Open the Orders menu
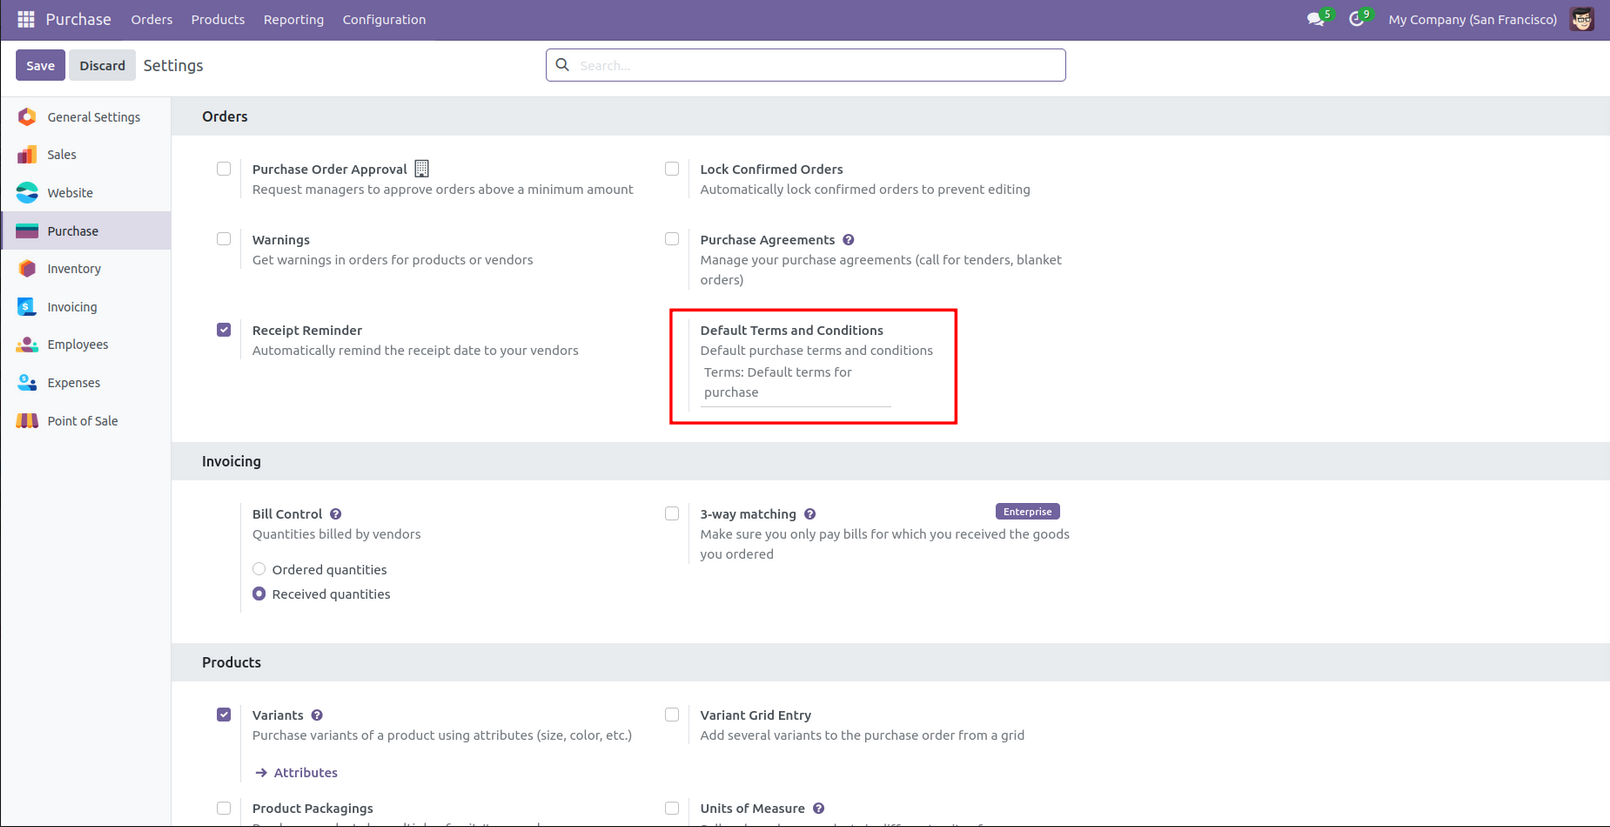This screenshot has height=827, width=1610. [x=152, y=19]
